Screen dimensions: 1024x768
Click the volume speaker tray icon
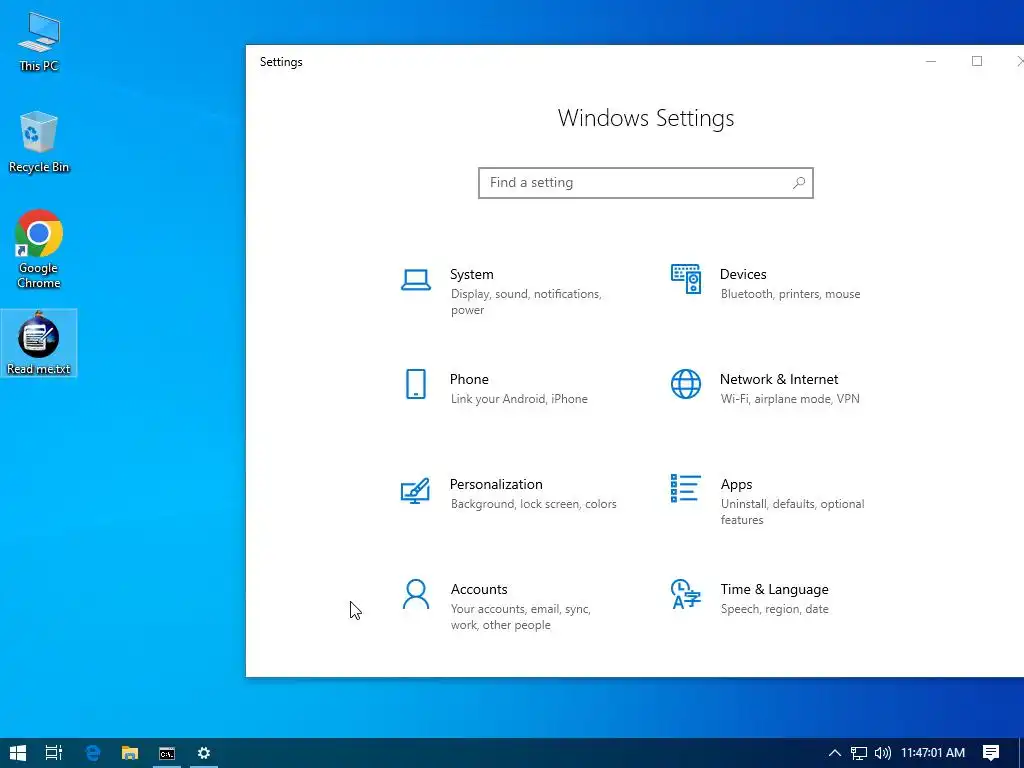point(882,753)
